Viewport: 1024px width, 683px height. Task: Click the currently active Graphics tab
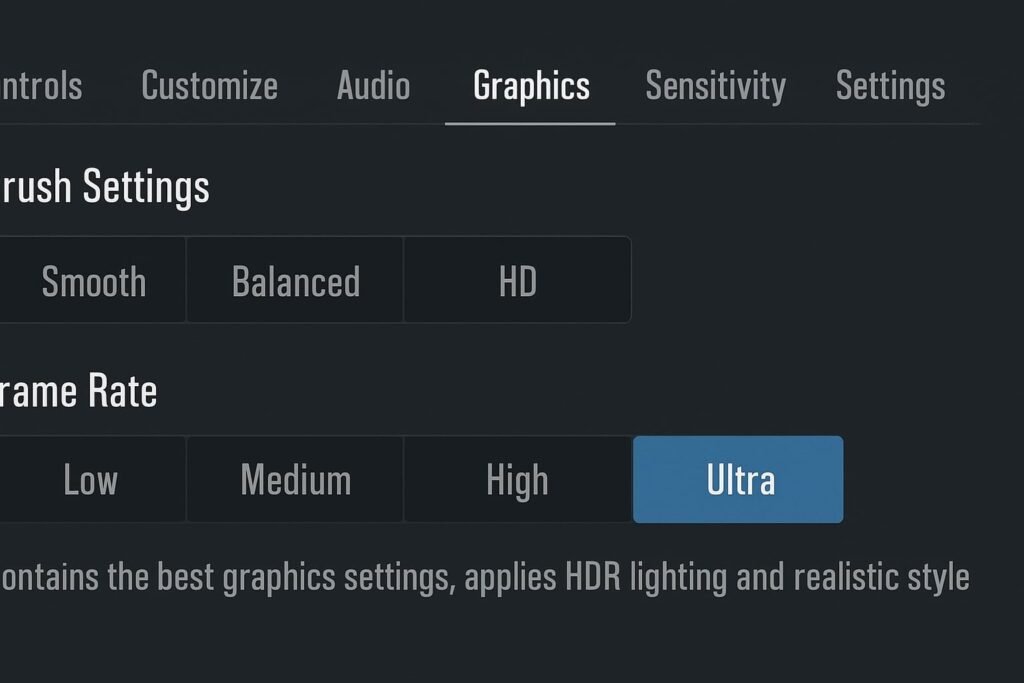click(530, 85)
